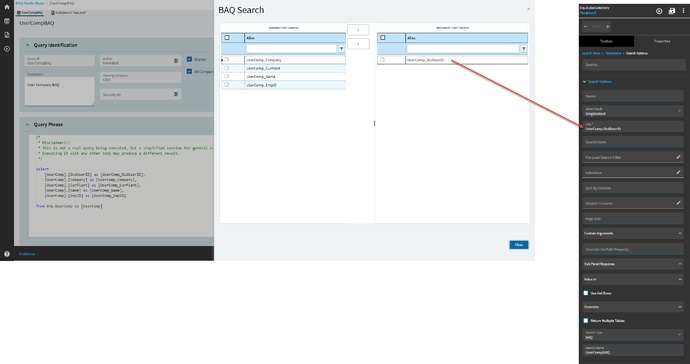Viewport: 690px width, 364px height.
Task: Click the move-right arrow button between grids
Action: point(358,30)
